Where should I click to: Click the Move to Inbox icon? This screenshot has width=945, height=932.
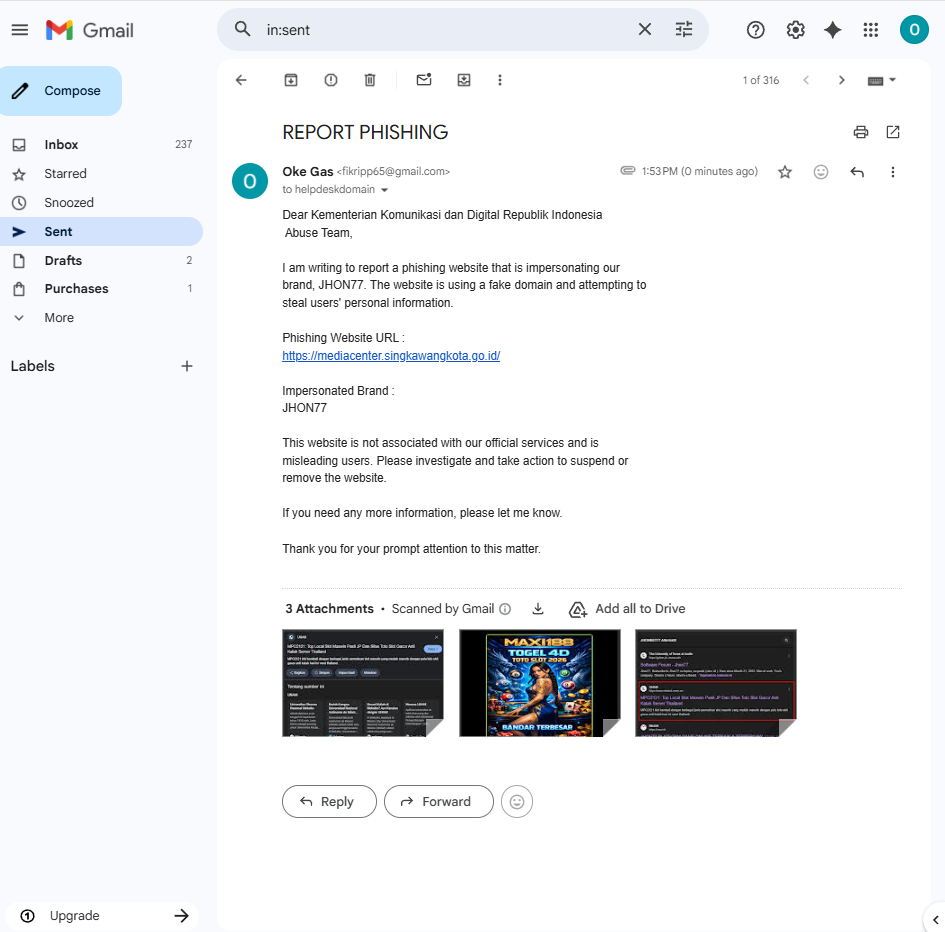tap(464, 80)
